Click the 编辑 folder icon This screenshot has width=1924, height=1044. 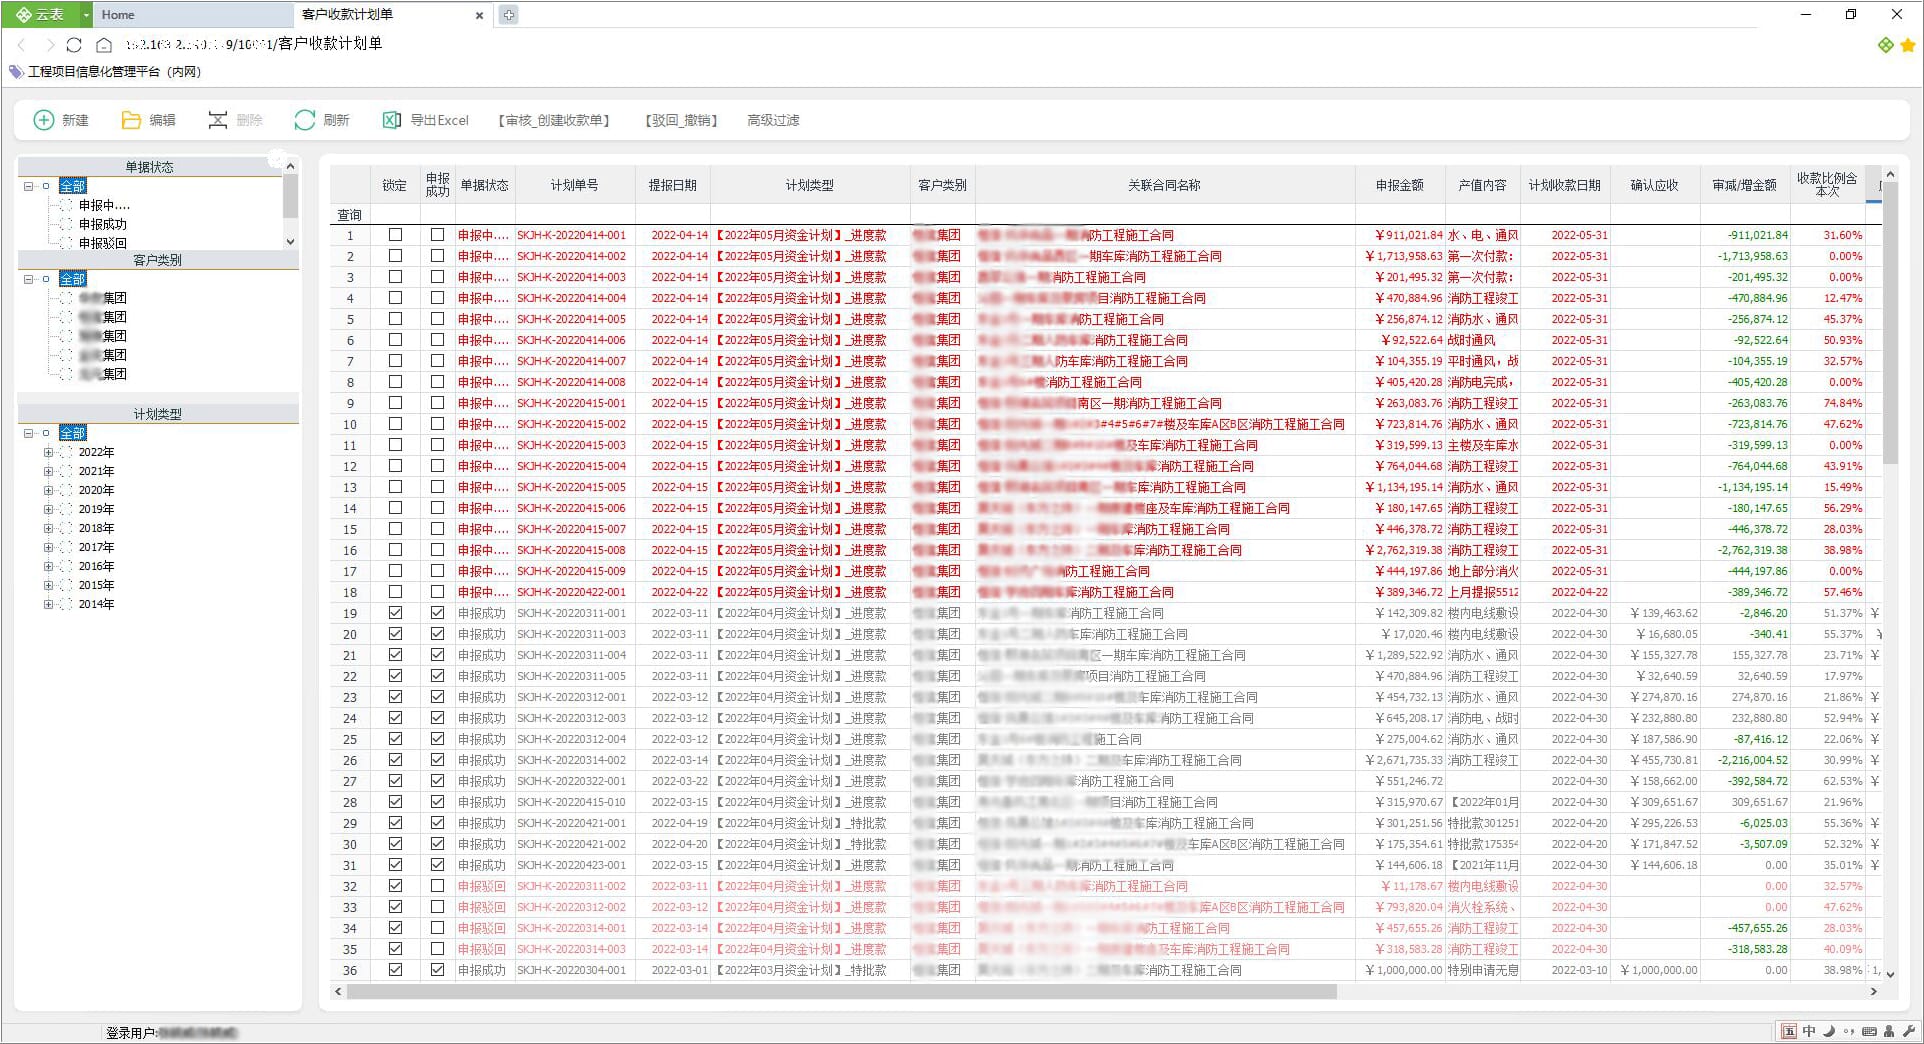click(131, 120)
